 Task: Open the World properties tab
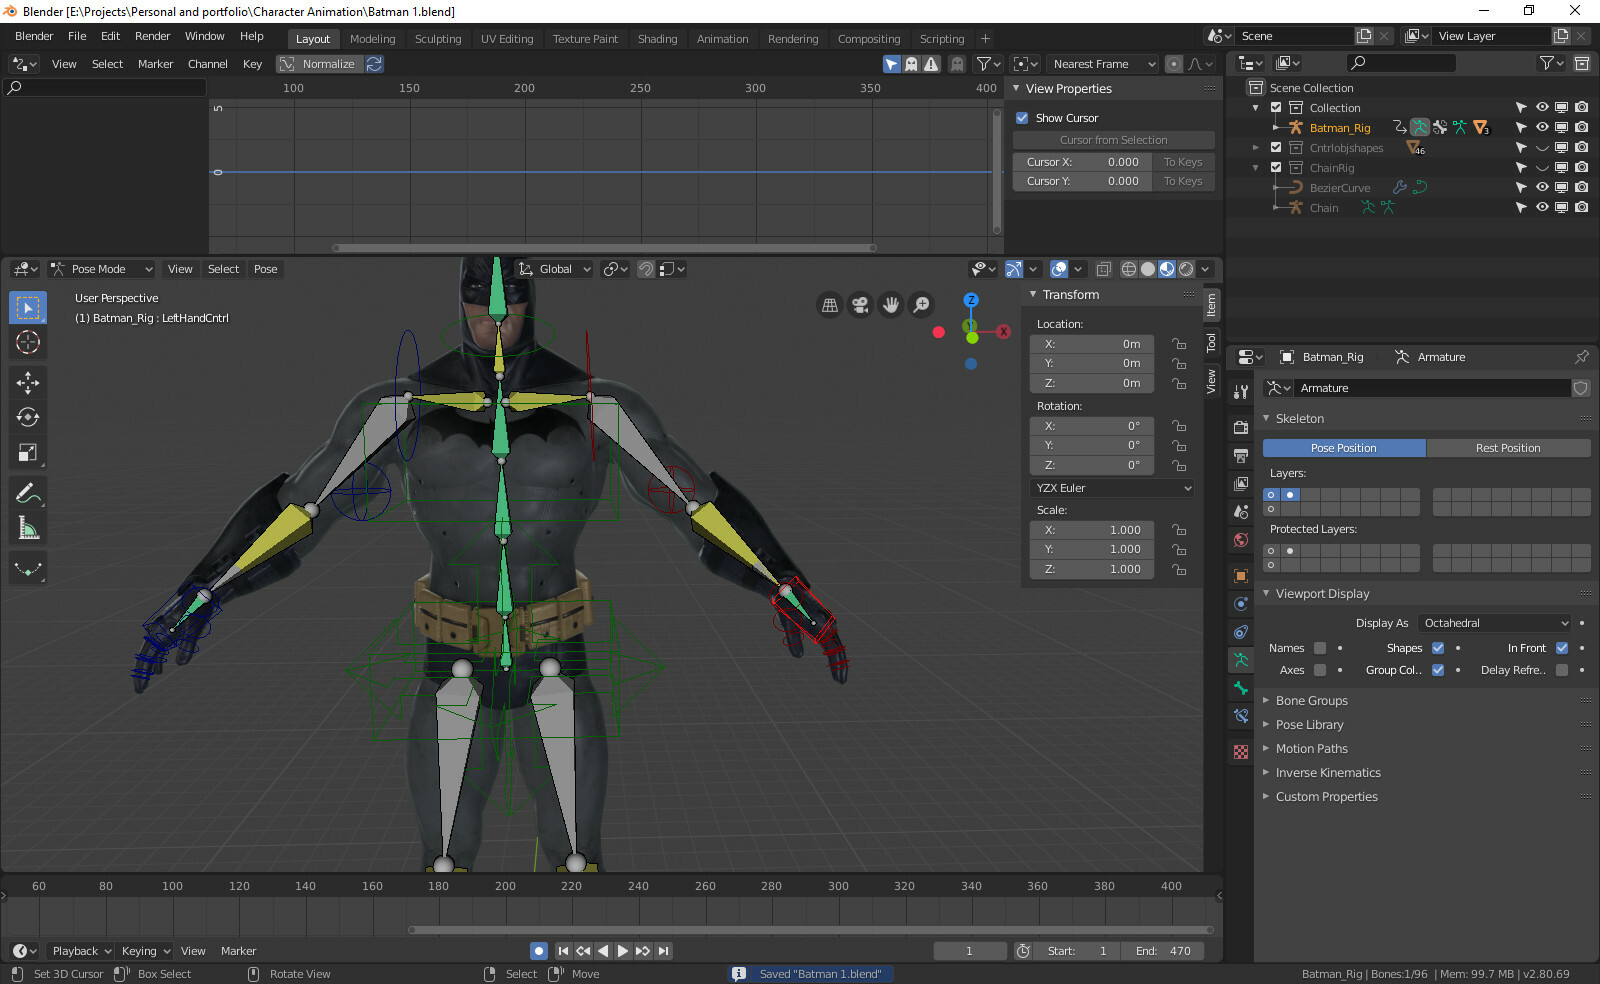click(1241, 540)
